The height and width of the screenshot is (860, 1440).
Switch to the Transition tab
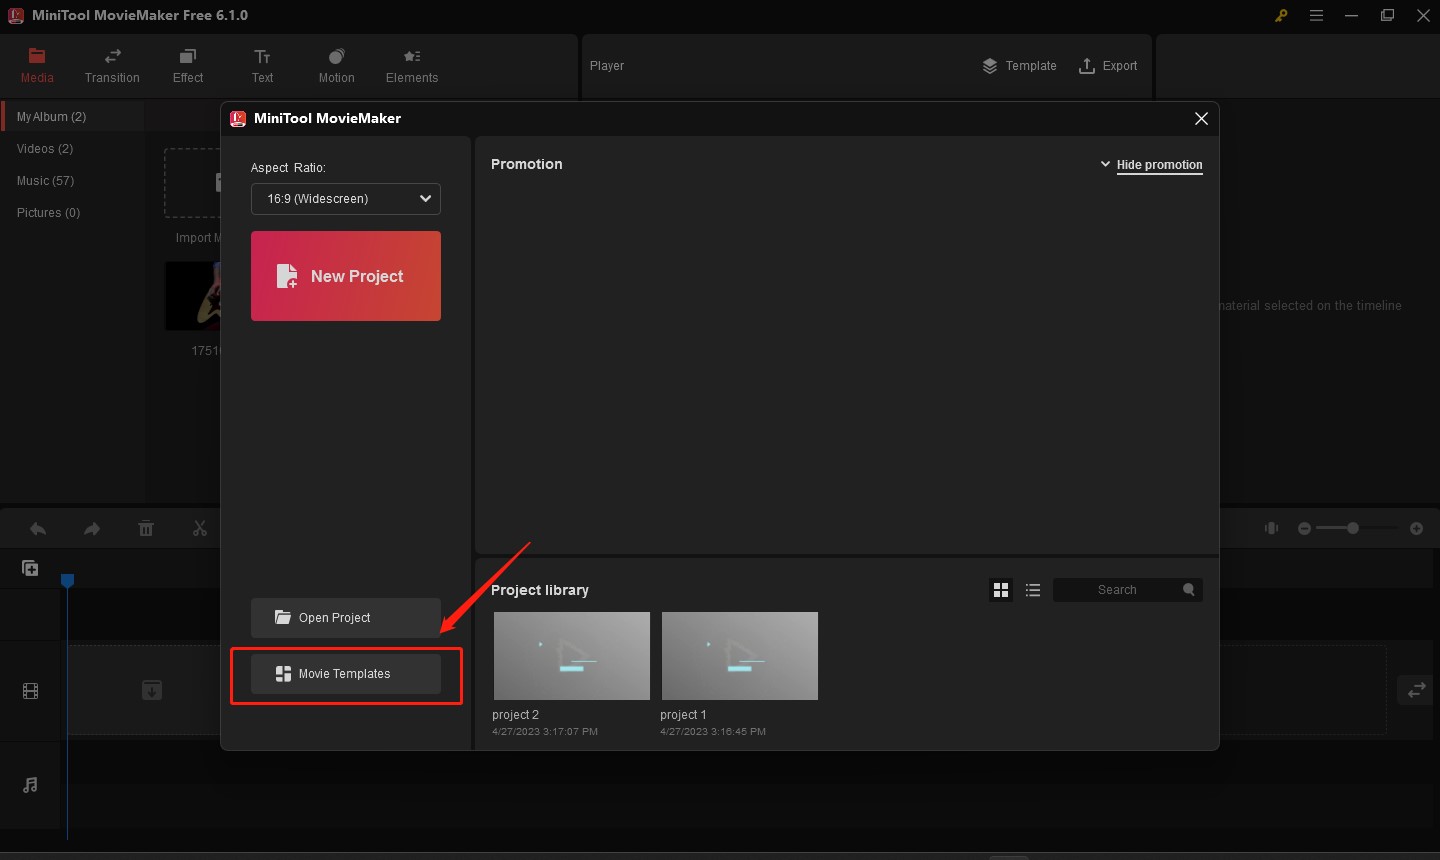coord(112,66)
